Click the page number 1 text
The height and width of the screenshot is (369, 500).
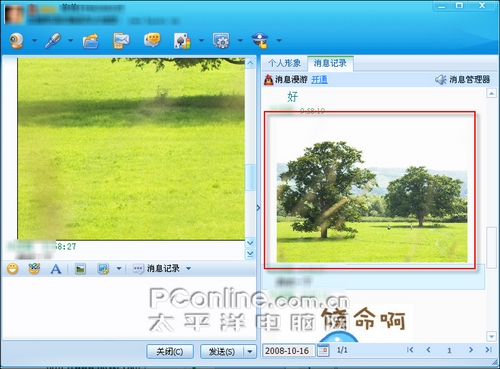click(449, 350)
